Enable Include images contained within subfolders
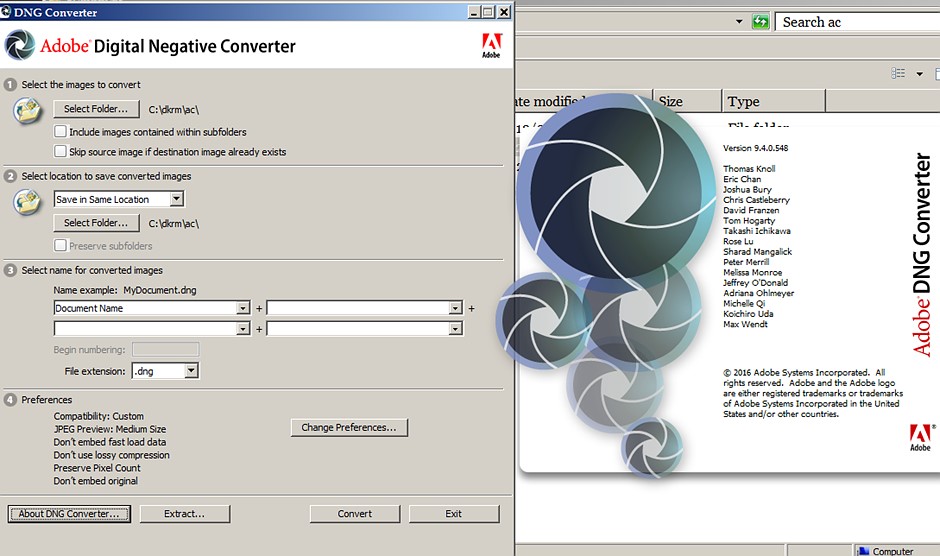The width and height of the screenshot is (940, 556). pos(60,131)
